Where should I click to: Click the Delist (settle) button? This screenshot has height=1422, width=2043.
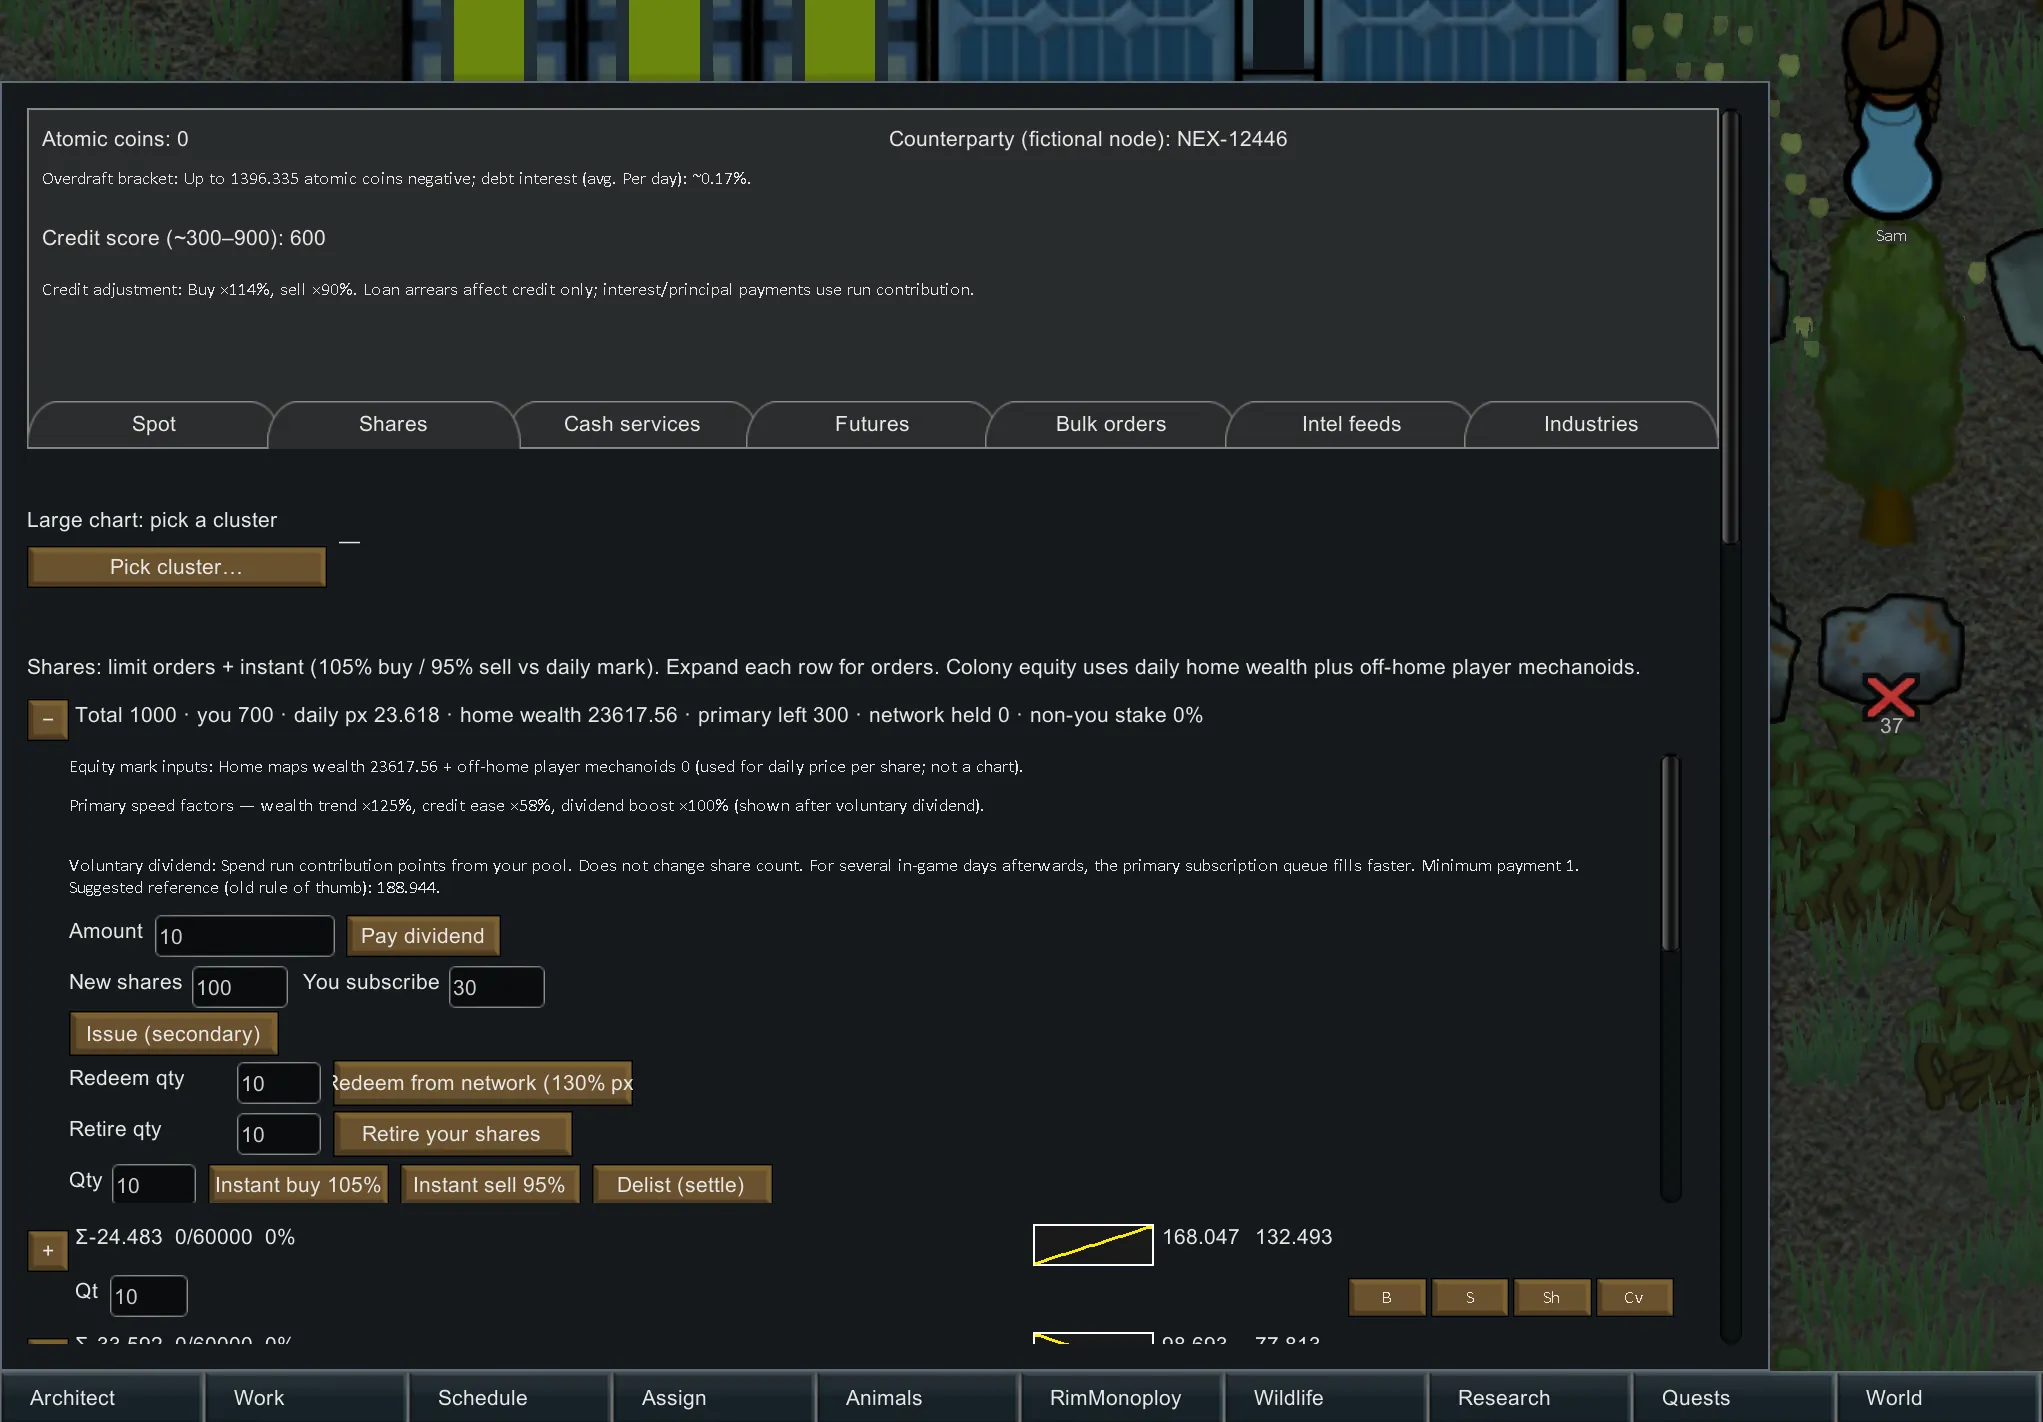coord(680,1185)
